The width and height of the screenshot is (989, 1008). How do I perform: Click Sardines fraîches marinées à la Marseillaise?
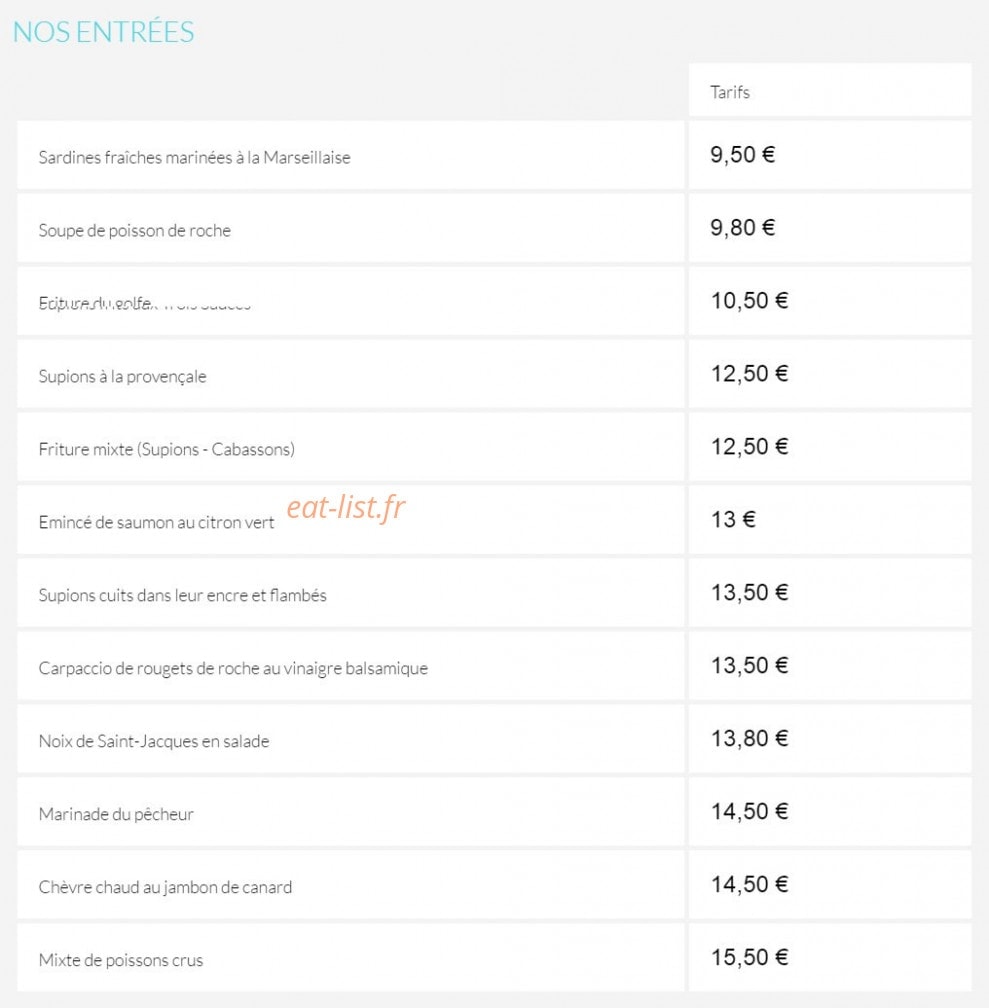(x=194, y=158)
